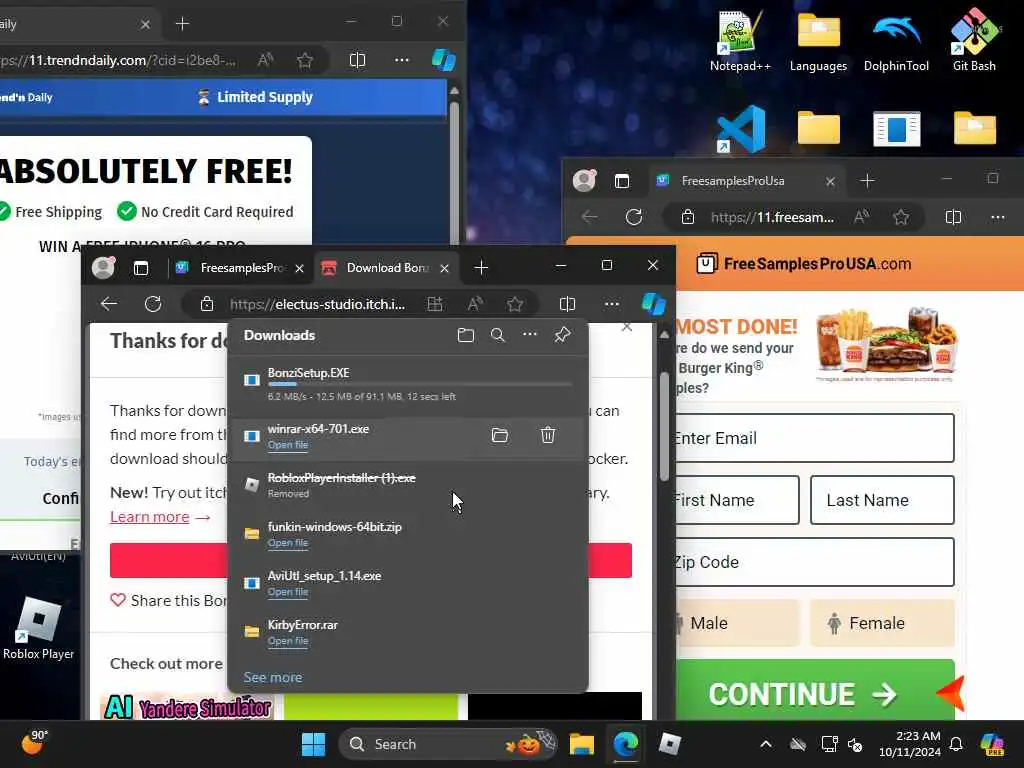Refresh the FreesamplesProUsa window page
The height and width of the screenshot is (768, 1024).
[x=633, y=217]
